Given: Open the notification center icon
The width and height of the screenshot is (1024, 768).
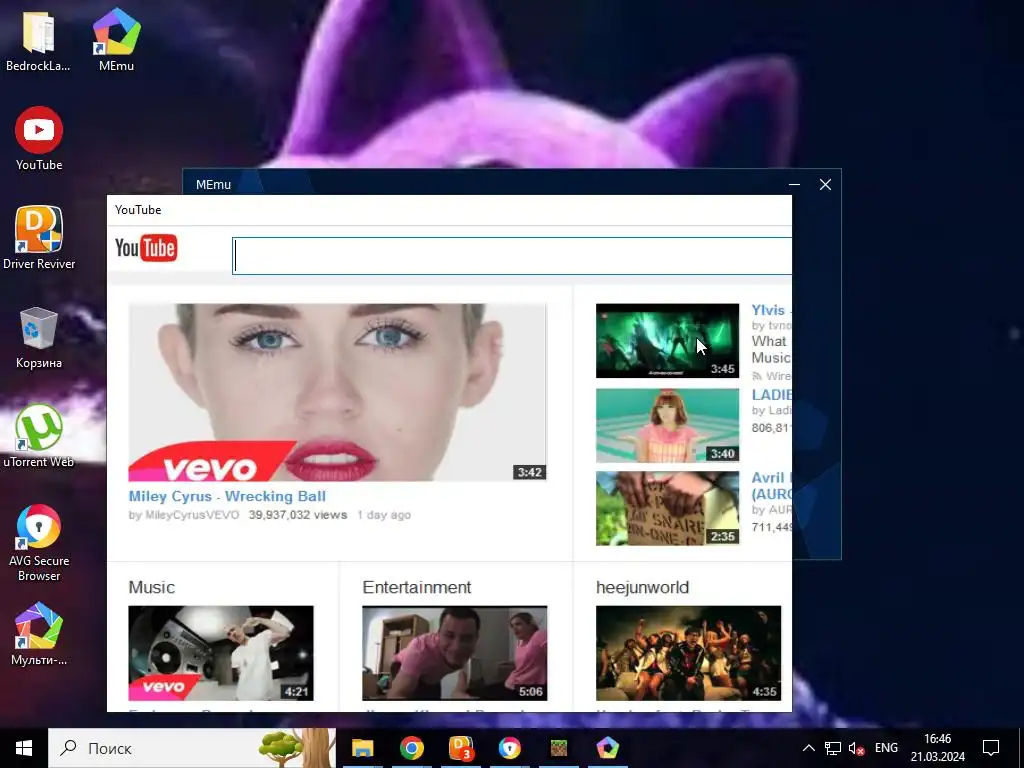Looking at the screenshot, I should (x=991, y=748).
